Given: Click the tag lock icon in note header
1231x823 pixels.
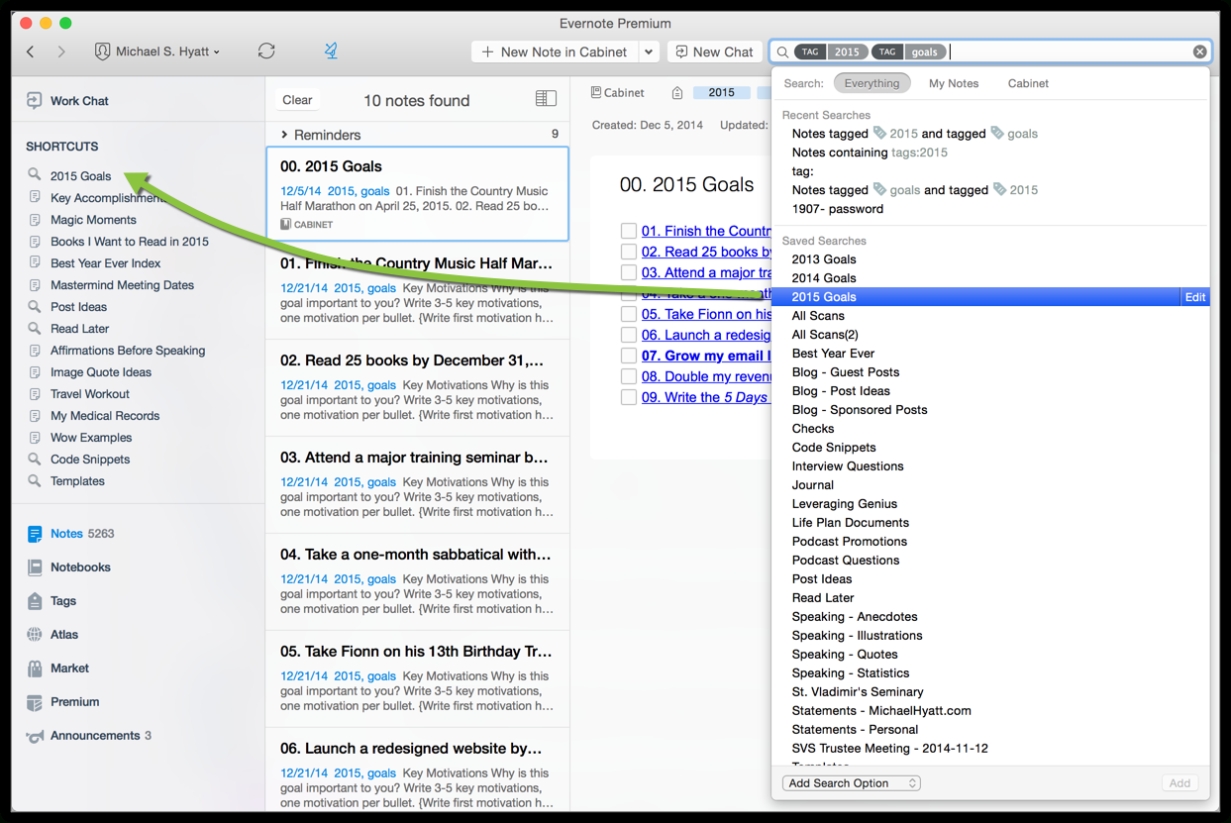Looking at the screenshot, I should pos(677,93).
